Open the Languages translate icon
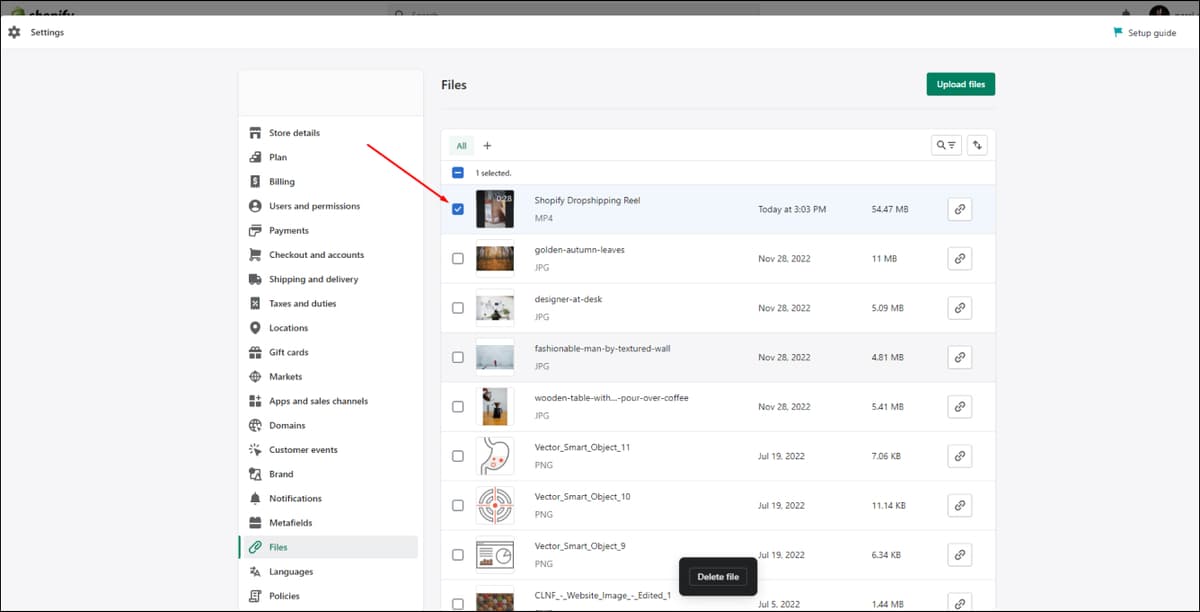This screenshot has width=1200, height=612. 255,572
